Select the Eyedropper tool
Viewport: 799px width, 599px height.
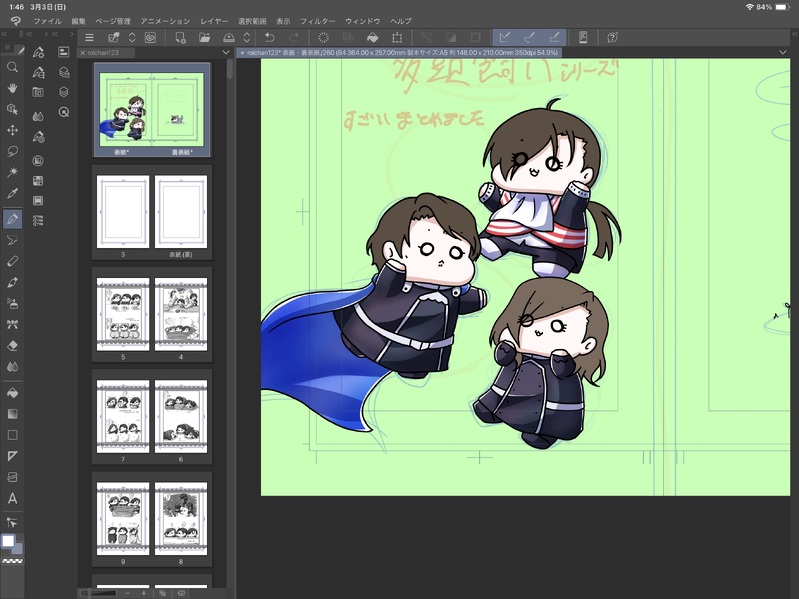point(12,194)
